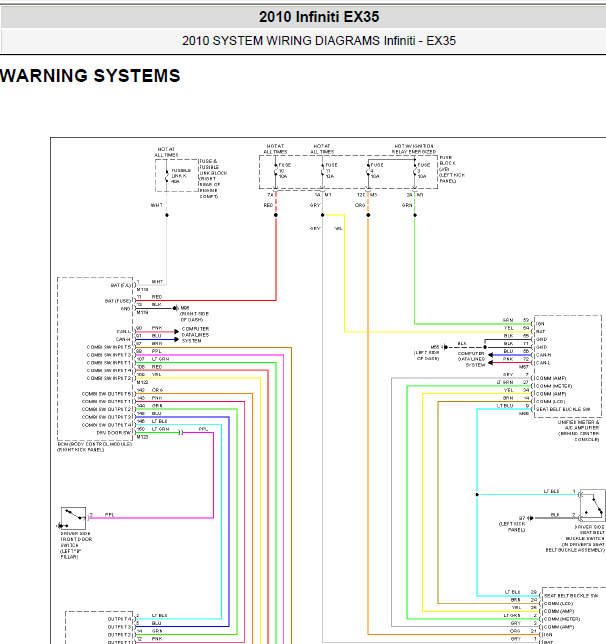Click the Fuse 11 10A symbol
The width and height of the screenshot is (606, 644).
323,170
